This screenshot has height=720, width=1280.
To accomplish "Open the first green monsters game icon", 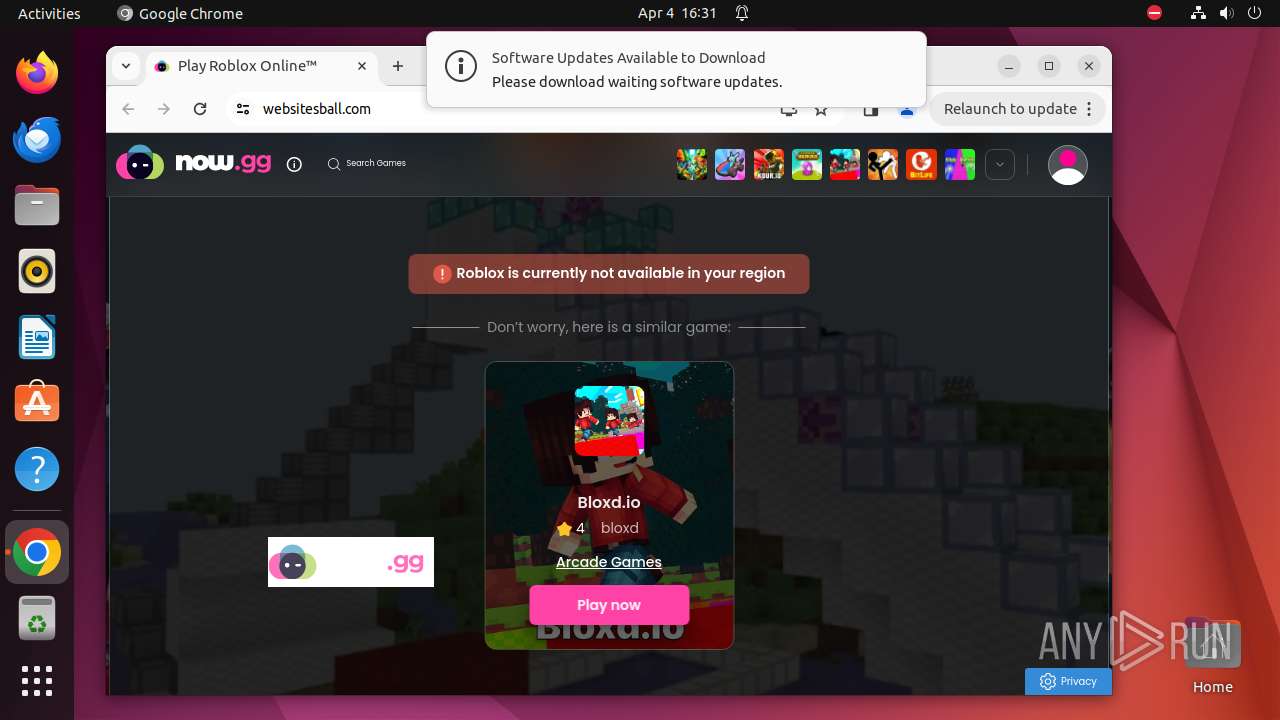I will 692,164.
